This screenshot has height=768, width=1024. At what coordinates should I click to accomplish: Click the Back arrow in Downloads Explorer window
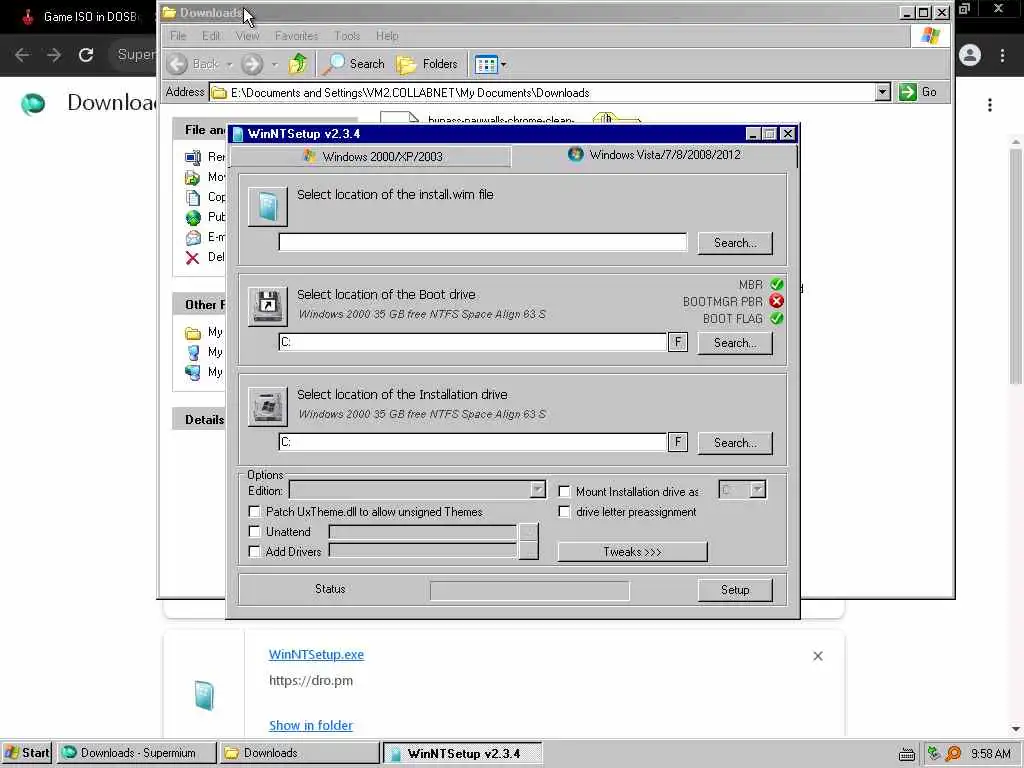pos(177,64)
